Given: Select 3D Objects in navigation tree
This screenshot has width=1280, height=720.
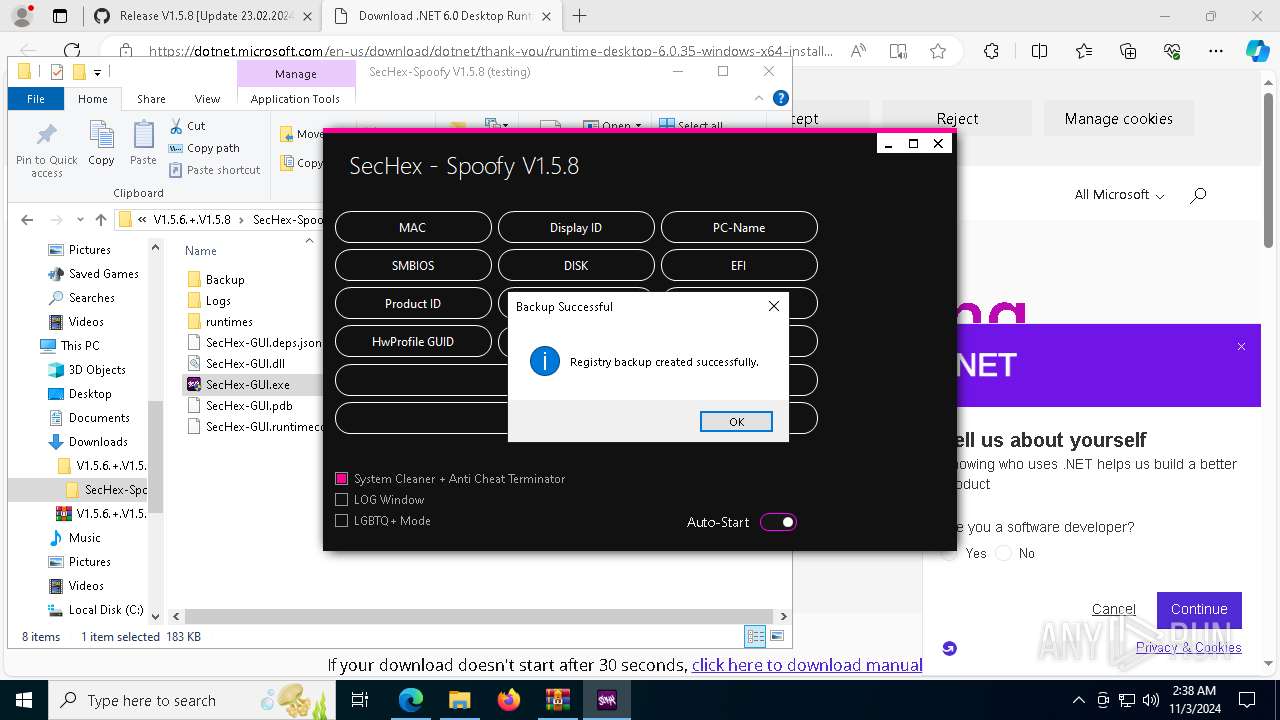Looking at the screenshot, I should (96, 370).
